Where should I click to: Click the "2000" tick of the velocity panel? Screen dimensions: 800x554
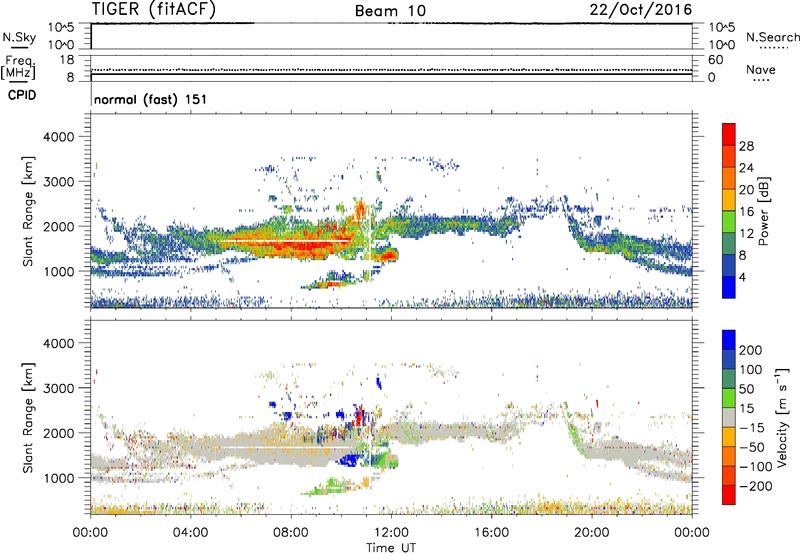pyautogui.click(x=58, y=433)
